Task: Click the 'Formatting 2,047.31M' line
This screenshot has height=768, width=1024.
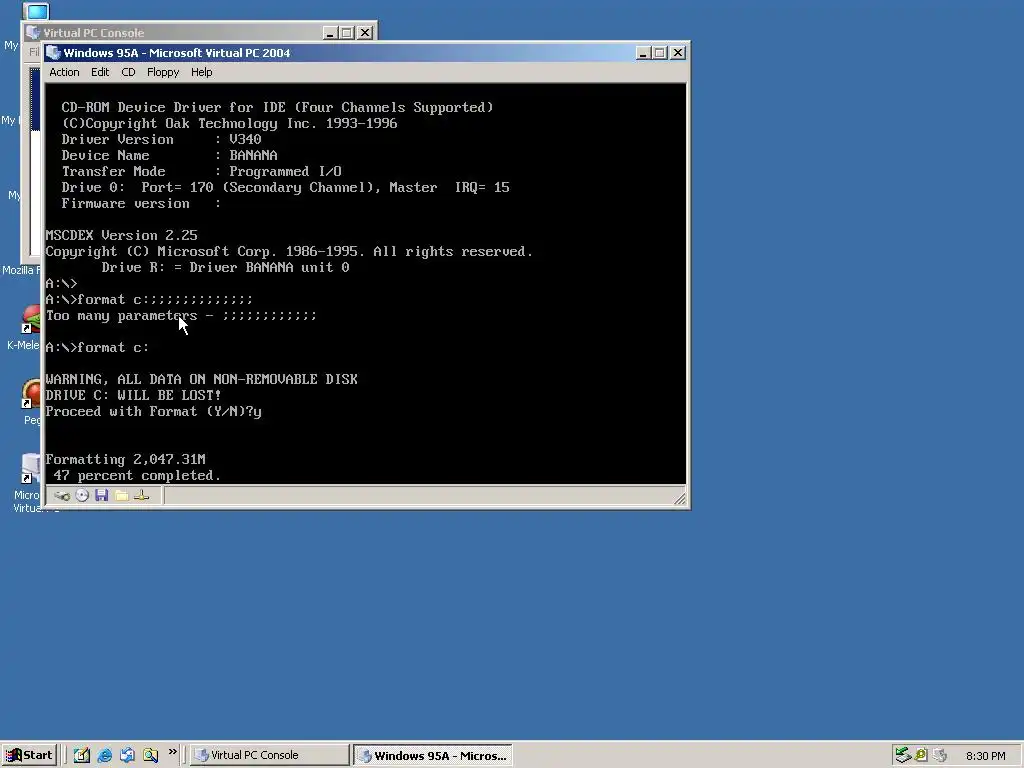Action: click(125, 459)
